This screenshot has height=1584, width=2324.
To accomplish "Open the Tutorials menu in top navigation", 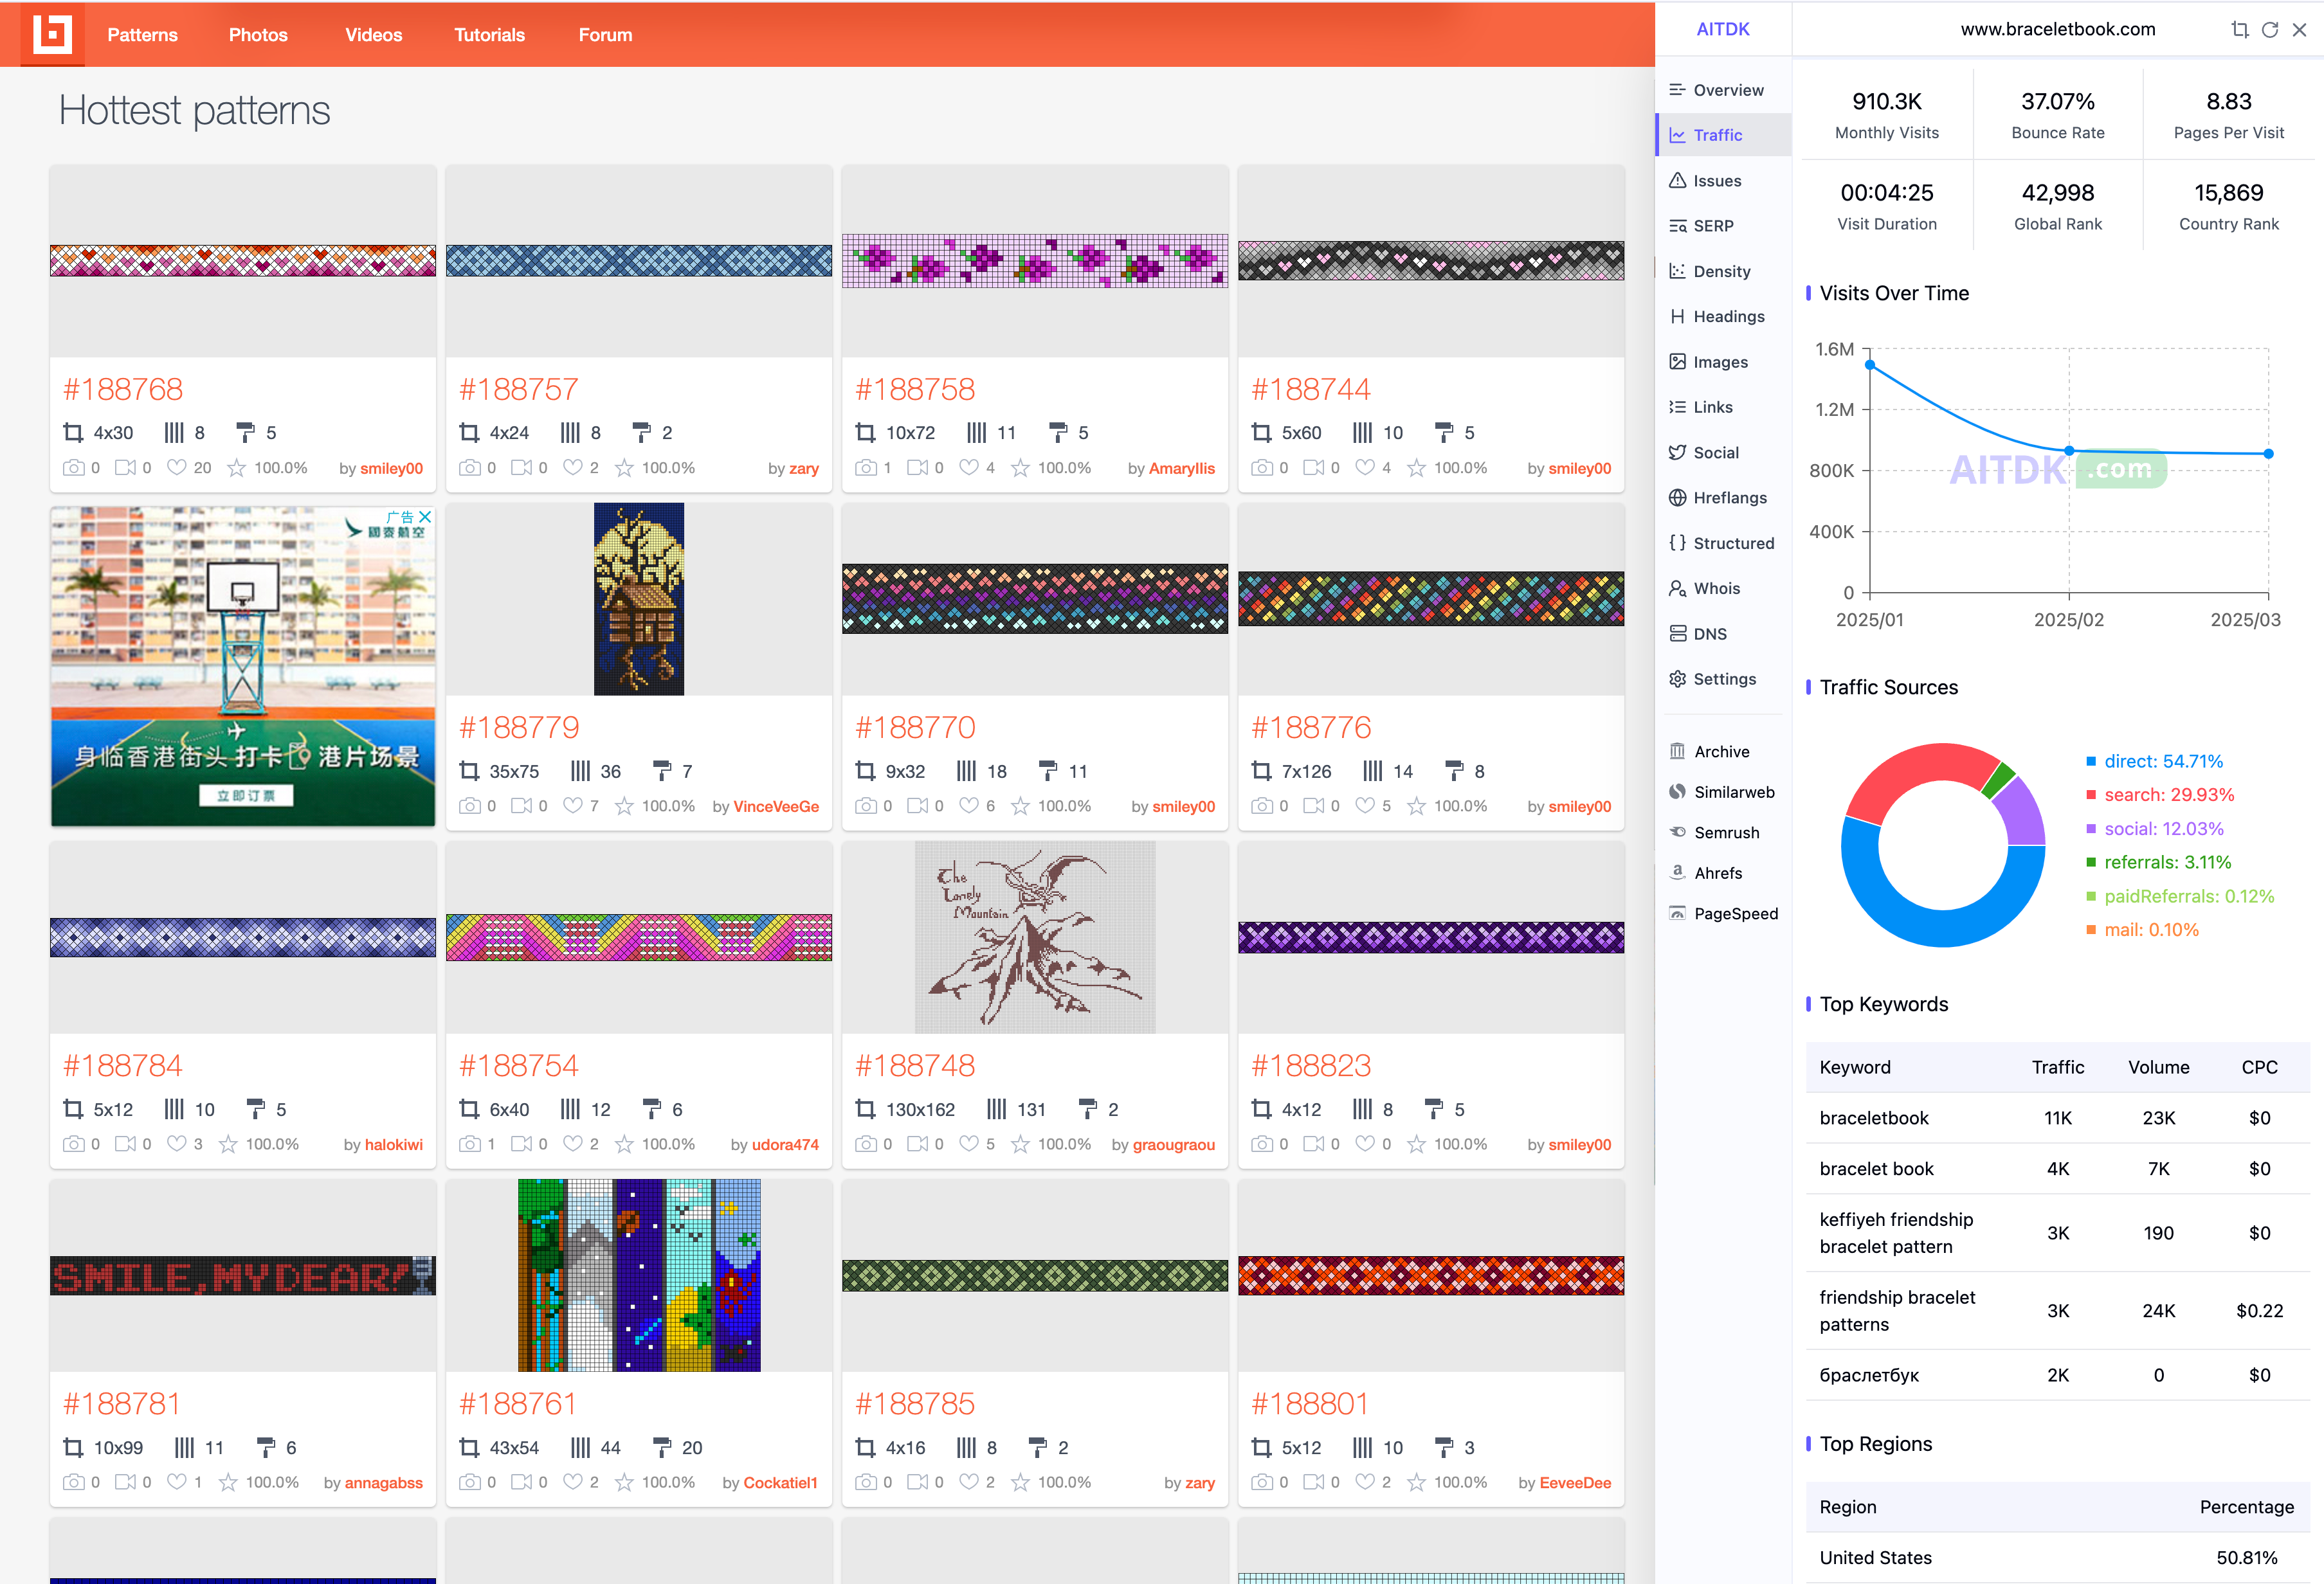I will [x=489, y=34].
